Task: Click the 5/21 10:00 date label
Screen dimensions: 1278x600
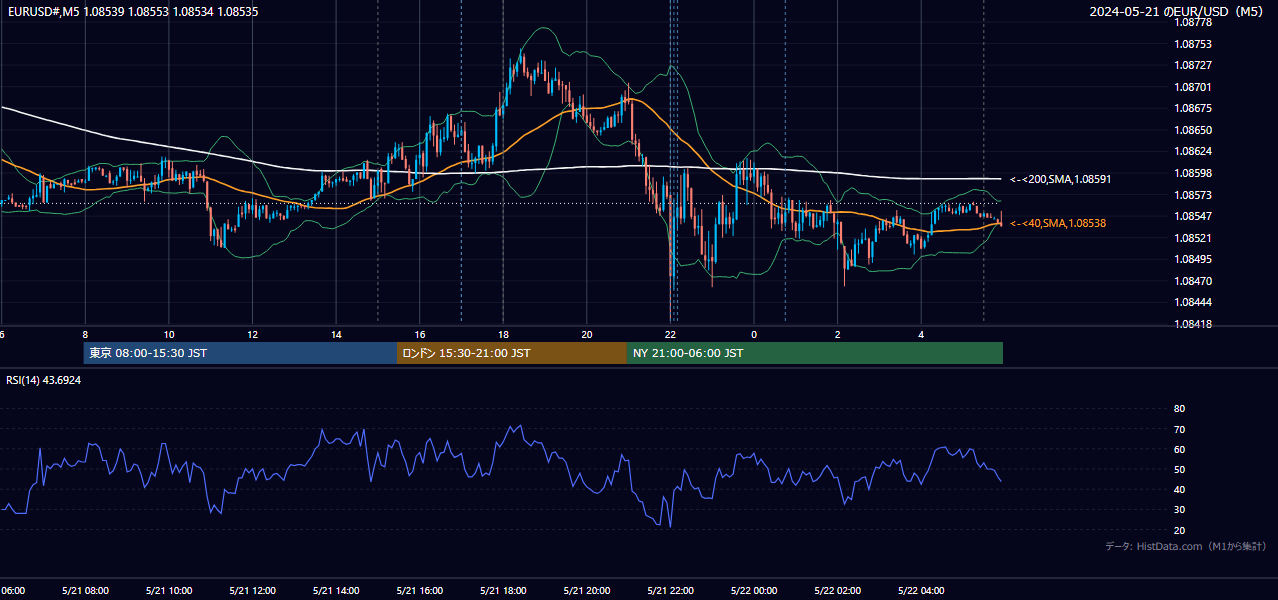Action: [x=169, y=590]
